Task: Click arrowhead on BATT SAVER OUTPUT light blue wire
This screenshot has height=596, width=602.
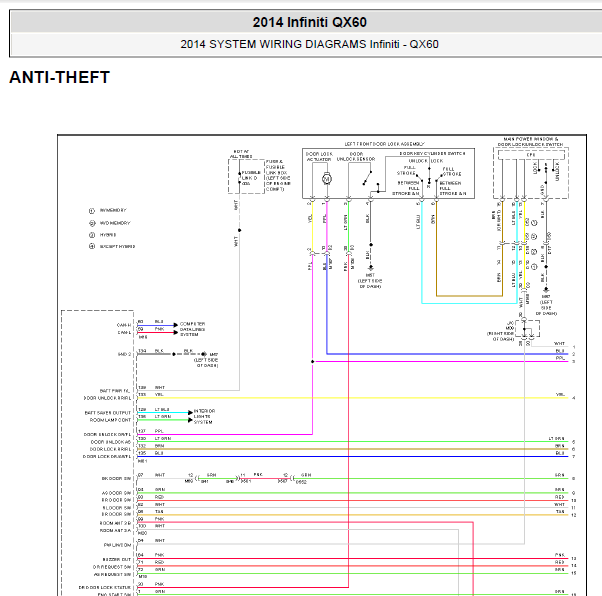Action: [x=190, y=412]
